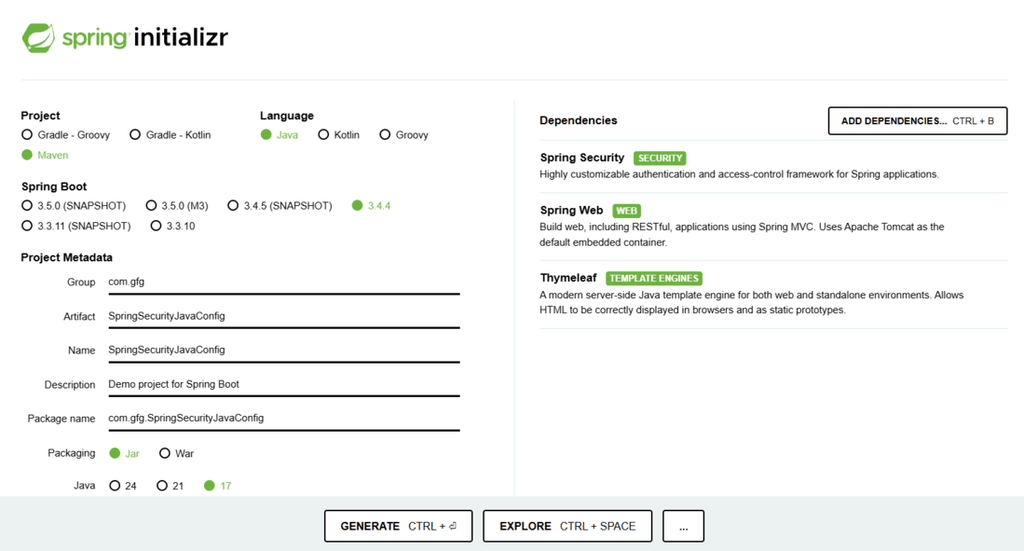Focus the Group input field
The width and height of the screenshot is (1024, 551).
(x=284, y=282)
